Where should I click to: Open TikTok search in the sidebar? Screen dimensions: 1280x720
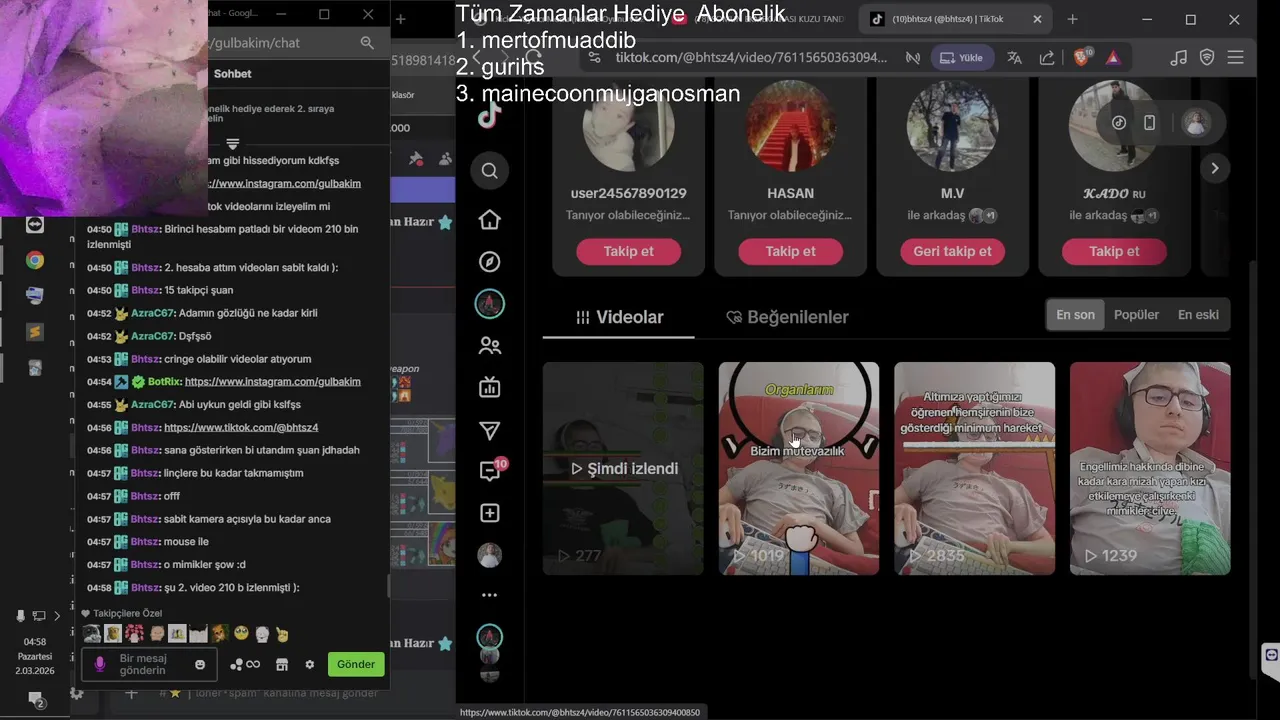tap(489, 171)
